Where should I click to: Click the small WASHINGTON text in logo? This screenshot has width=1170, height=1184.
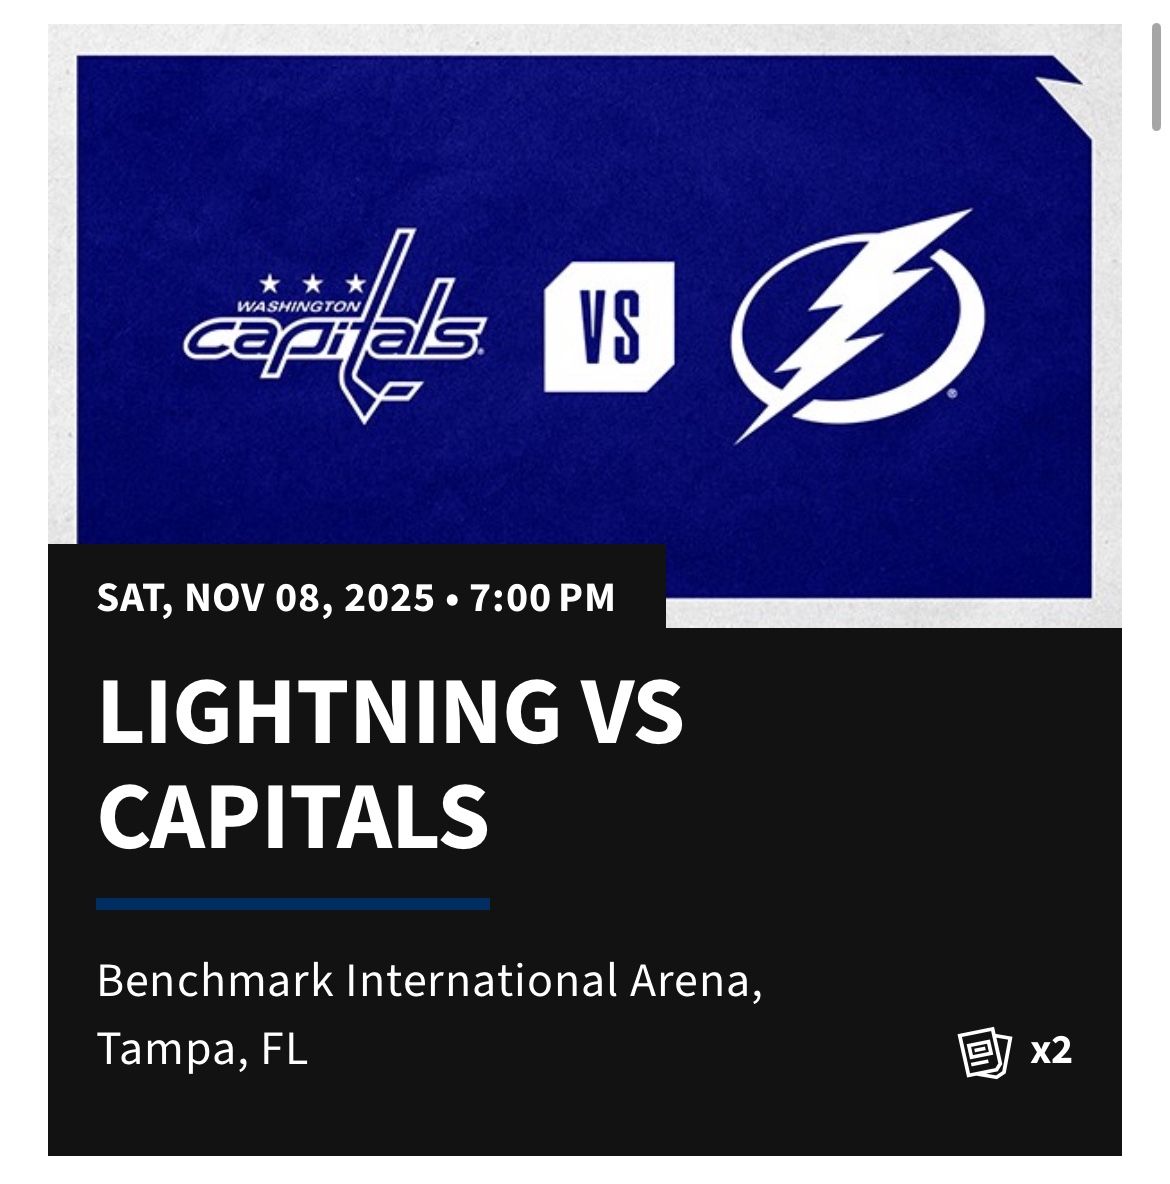299,307
